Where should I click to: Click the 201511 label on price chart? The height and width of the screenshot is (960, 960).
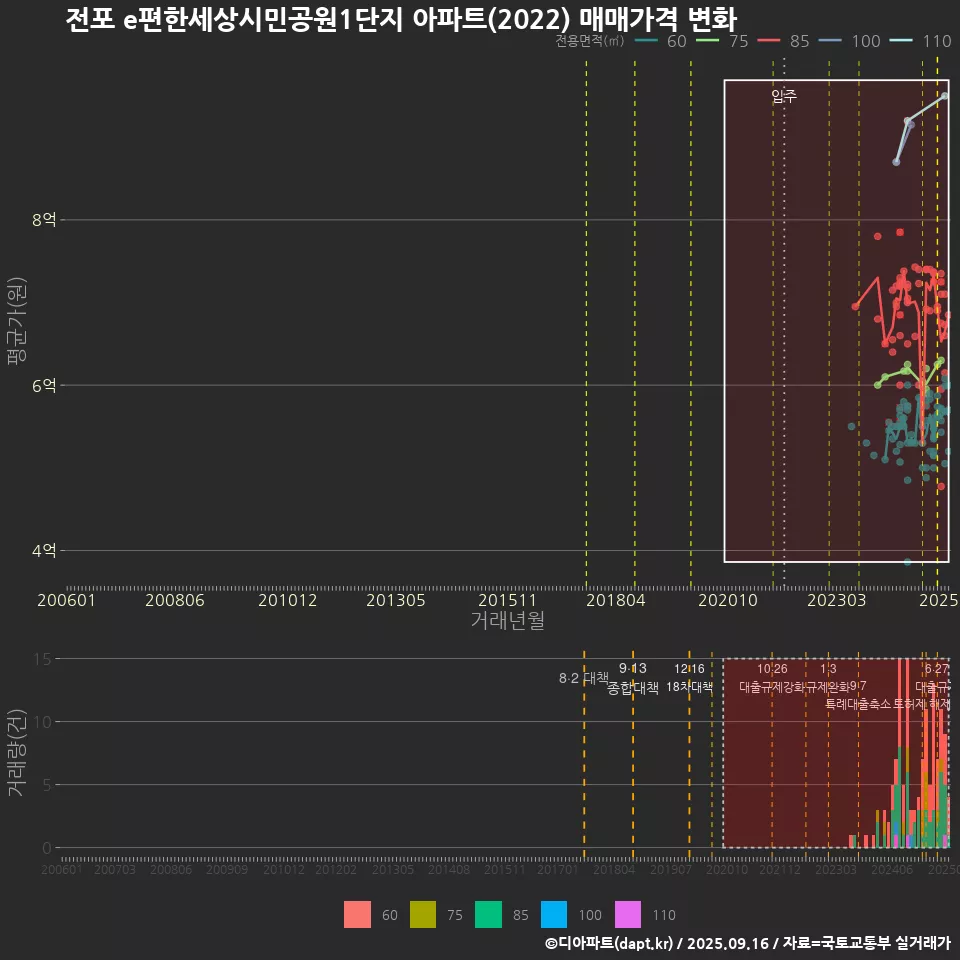coord(507,600)
